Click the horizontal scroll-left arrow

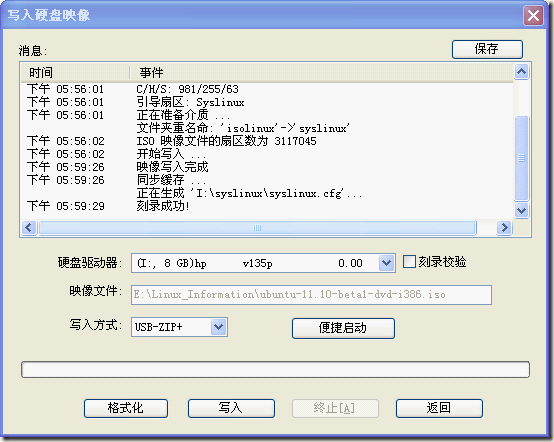click(29, 228)
